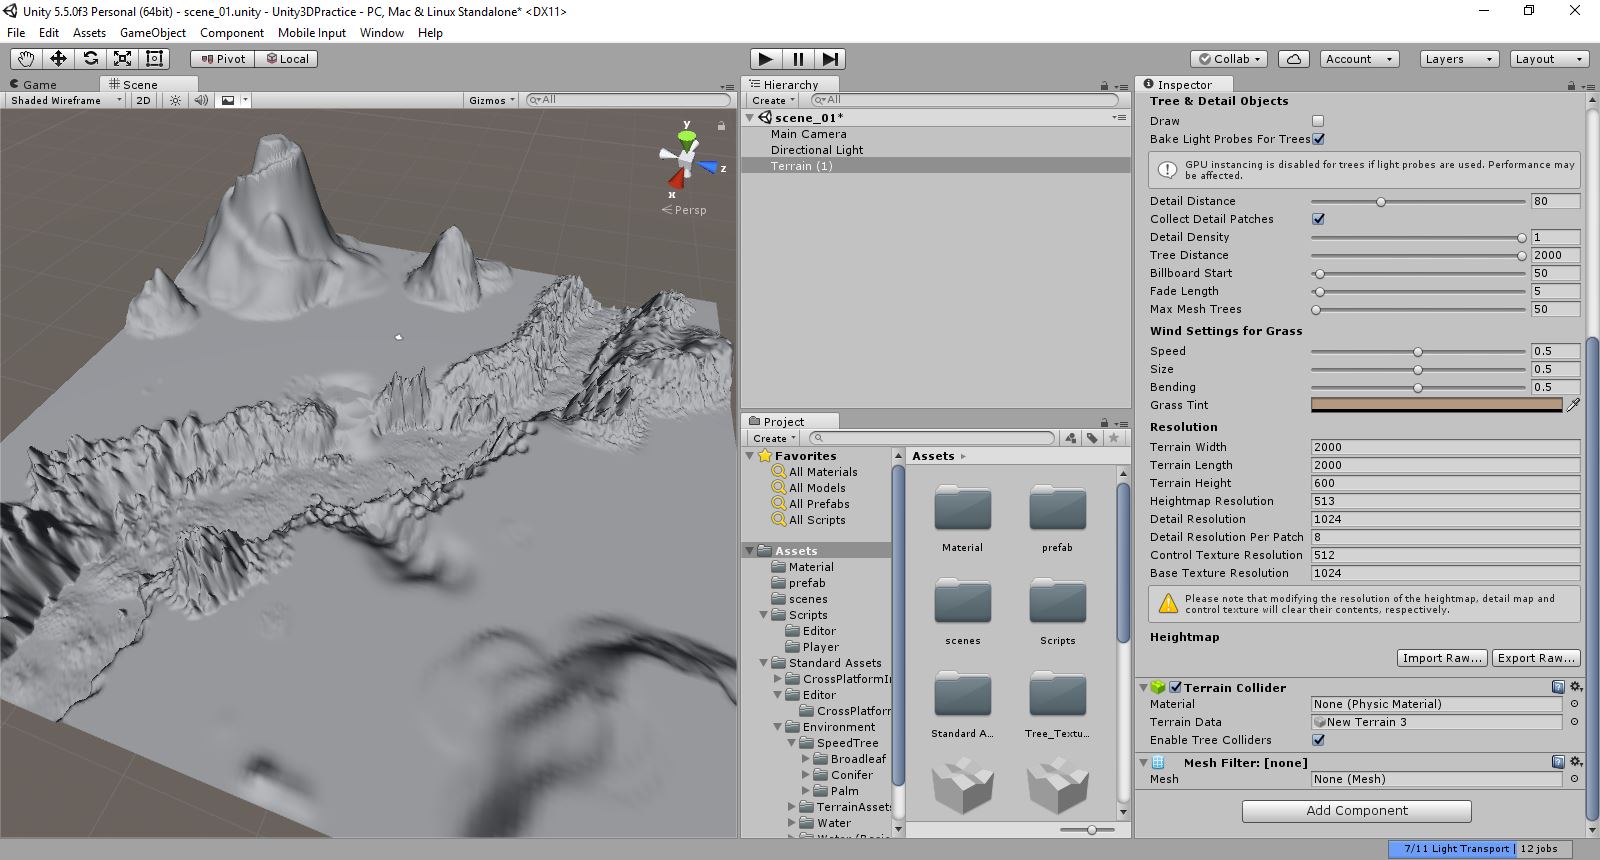This screenshot has height=860, width=1600.
Task: Select the Move tool
Action: (x=58, y=59)
